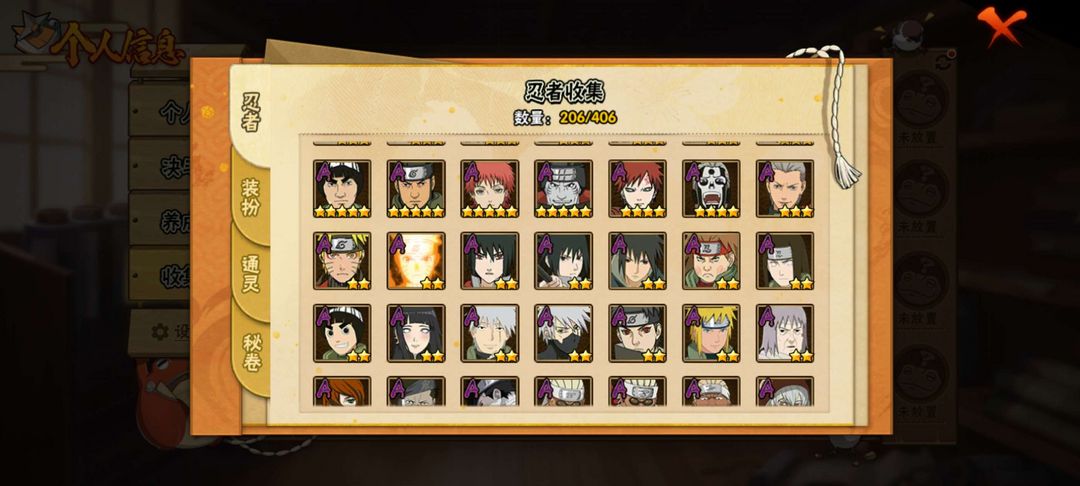Close the panel with the orange X
Image resolution: width=1080 pixels, height=486 pixels.
tap(1001, 26)
